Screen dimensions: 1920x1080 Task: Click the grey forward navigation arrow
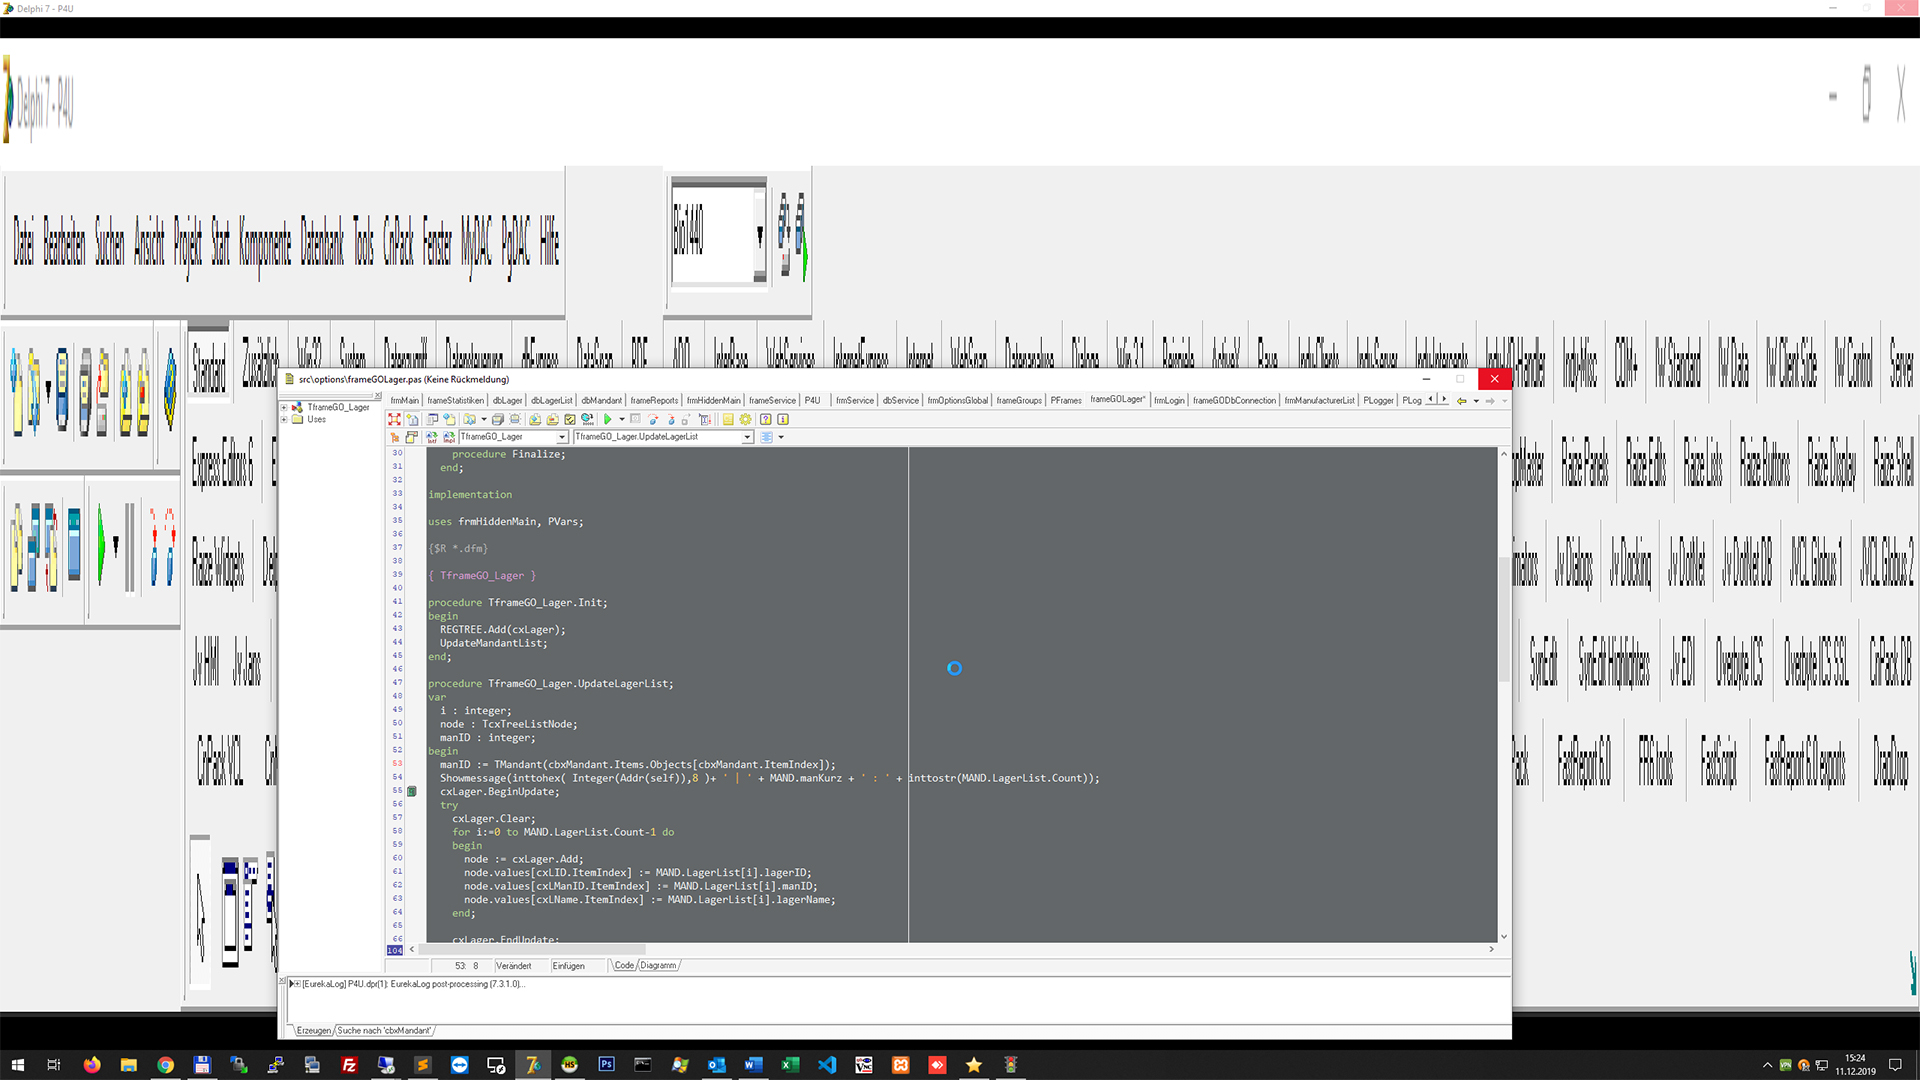pyautogui.click(x=1490, y=400)
